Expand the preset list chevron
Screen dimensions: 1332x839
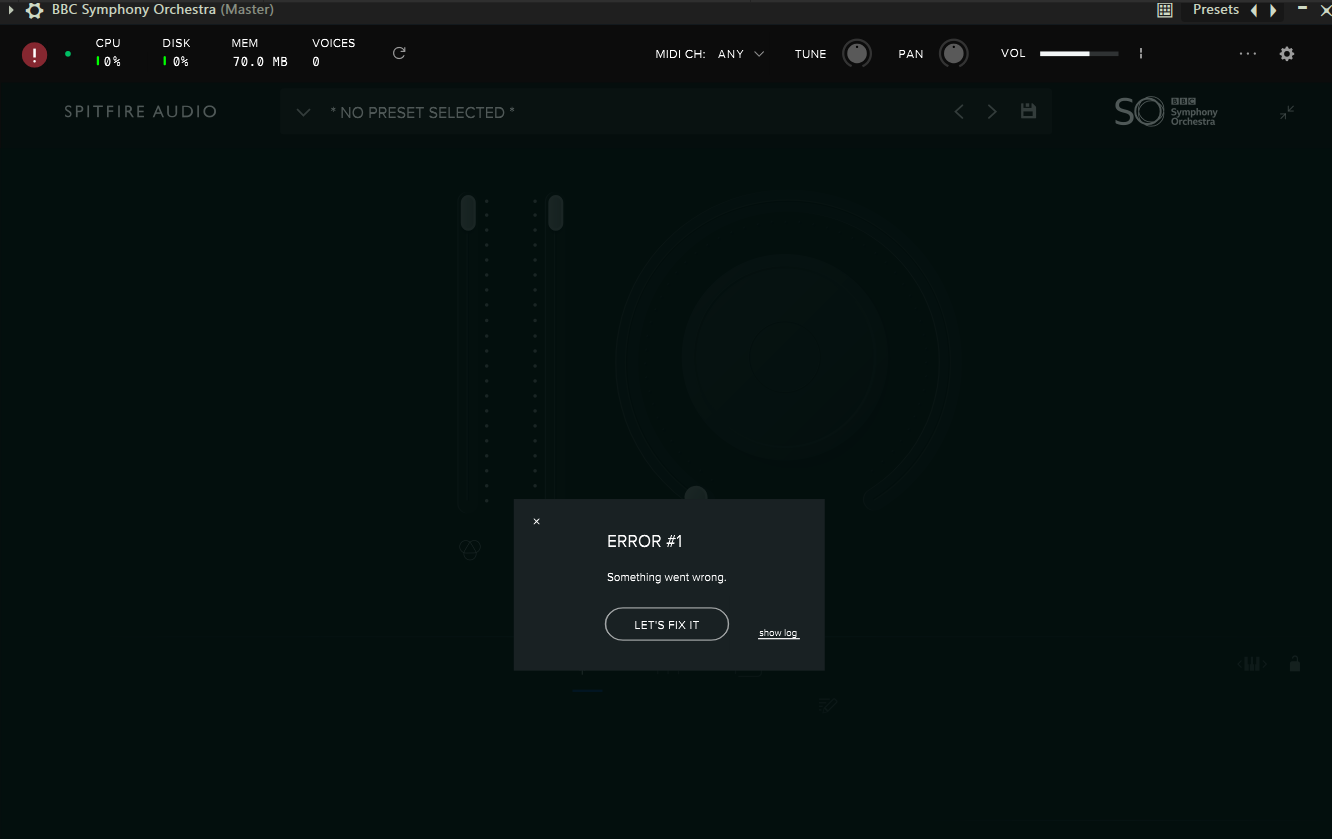pyautogui.click(x=304, y=112)
